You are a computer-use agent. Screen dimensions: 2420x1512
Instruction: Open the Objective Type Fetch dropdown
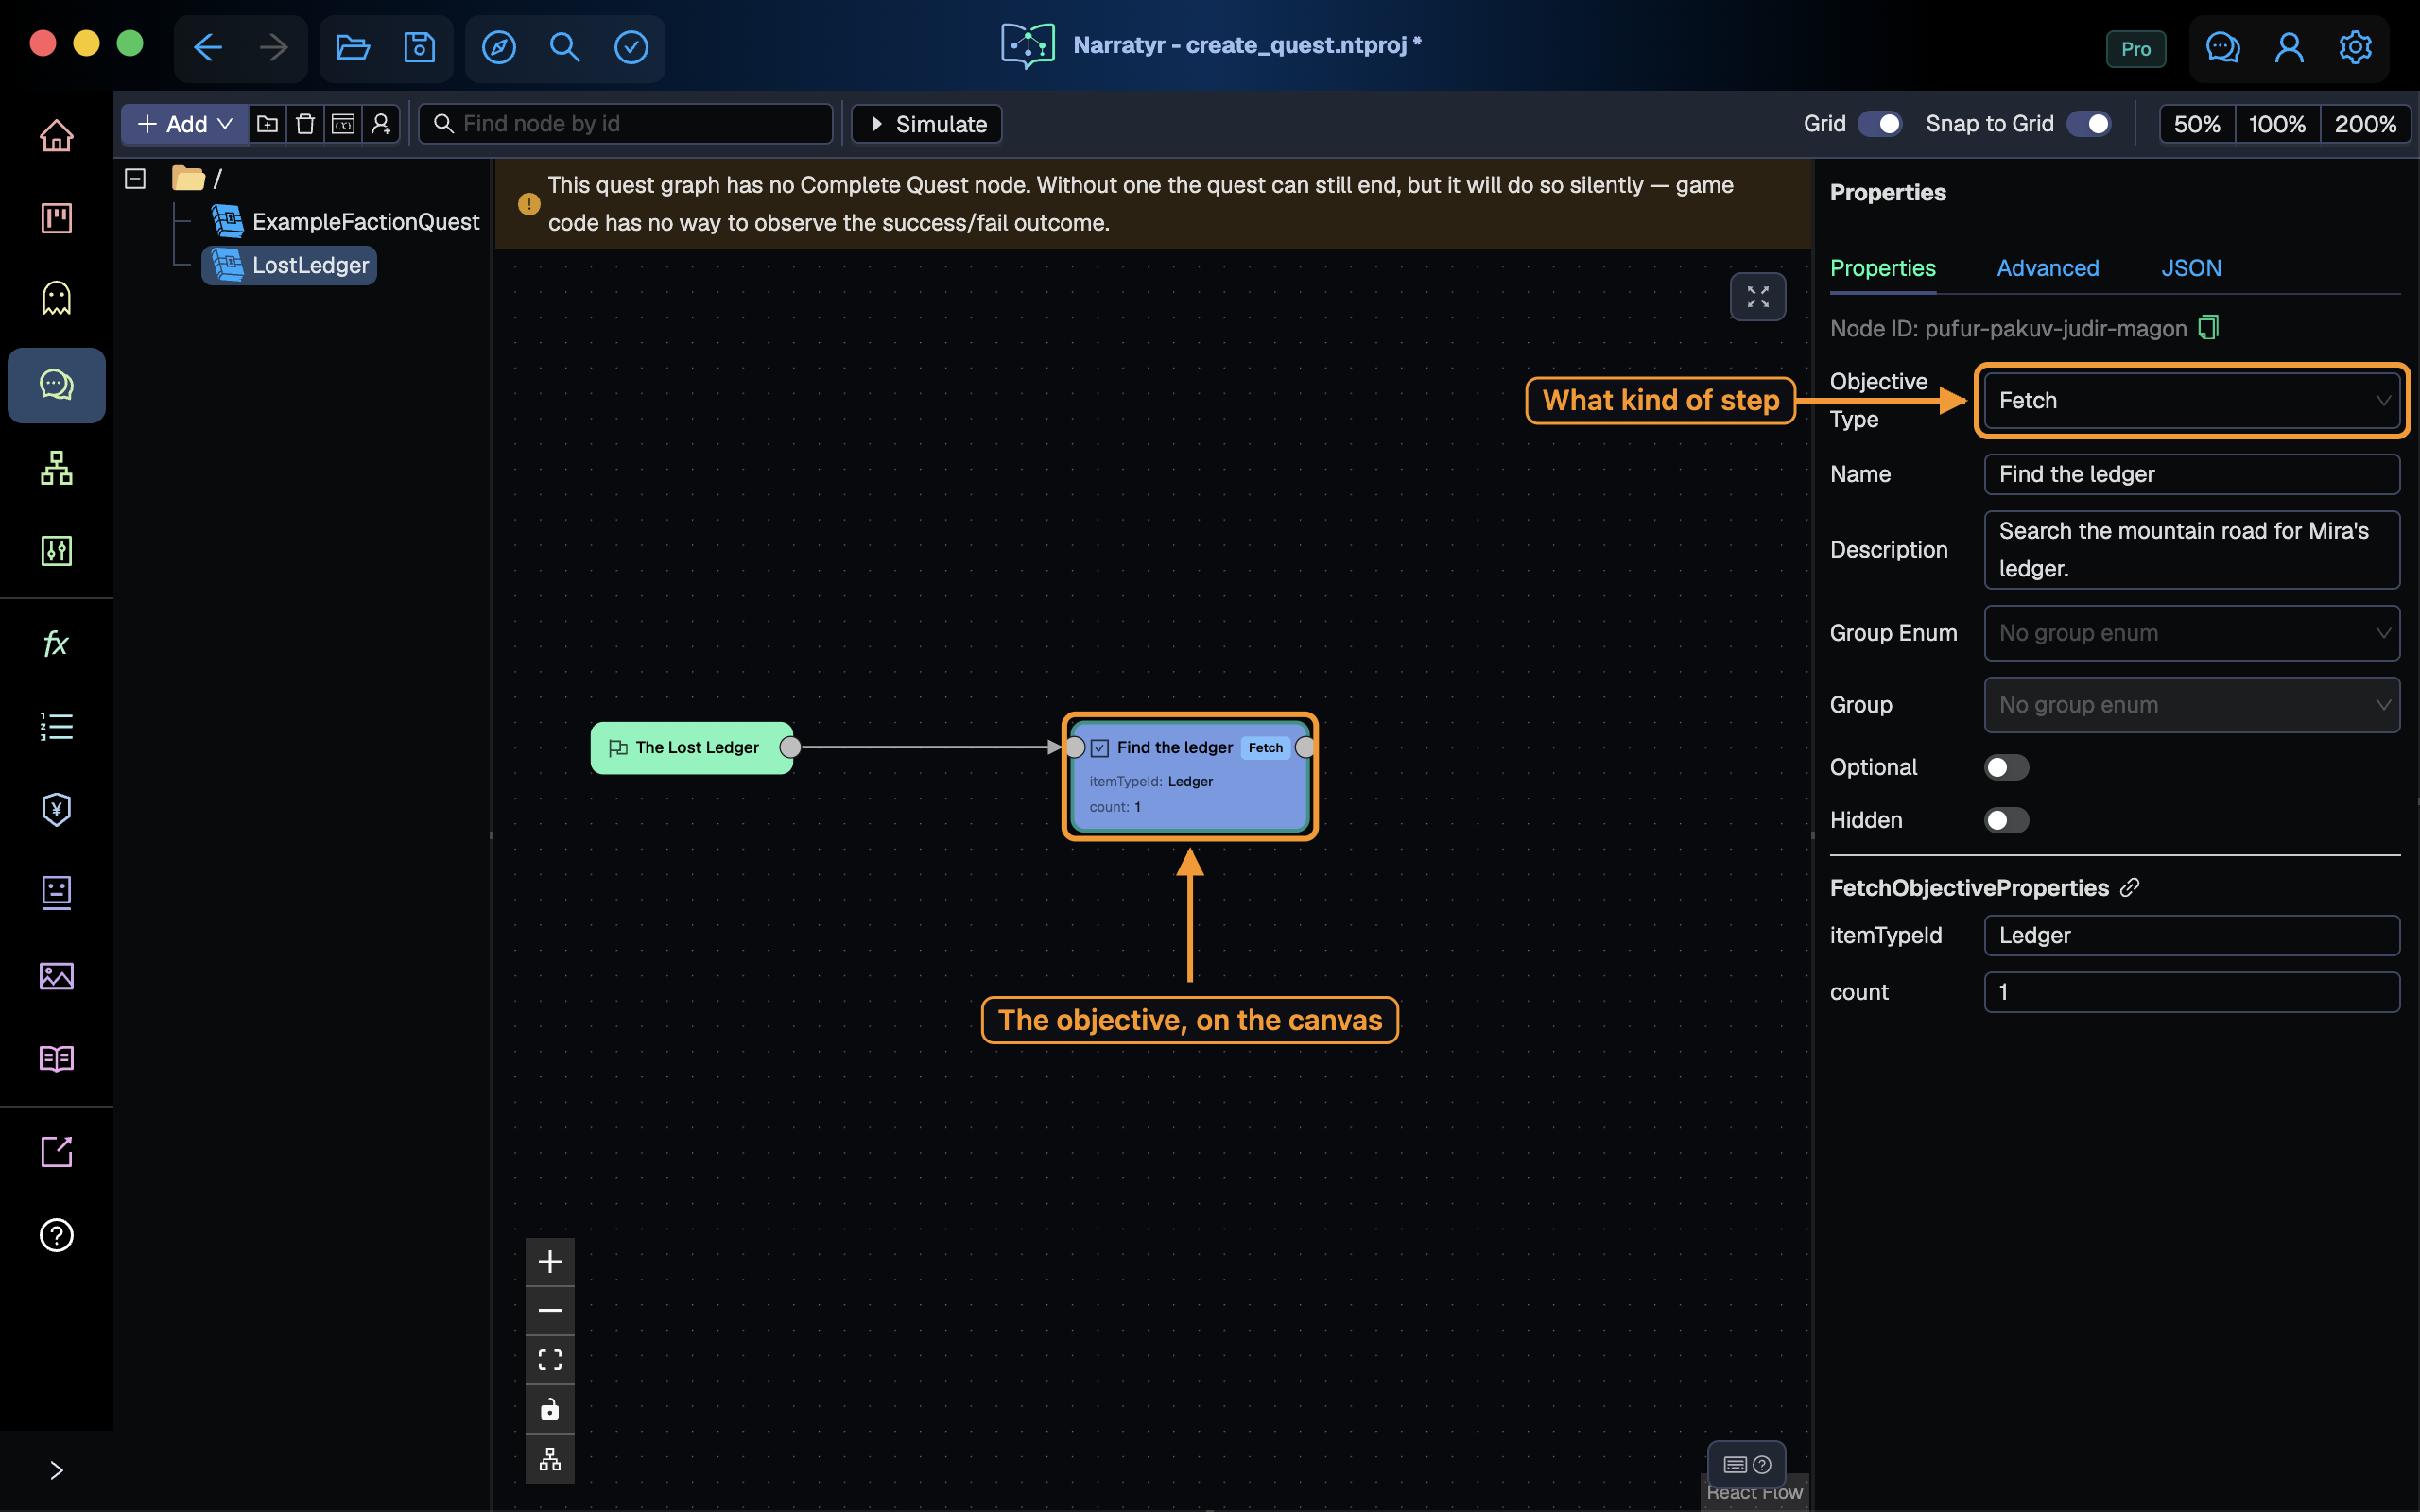pos(2191,401)
